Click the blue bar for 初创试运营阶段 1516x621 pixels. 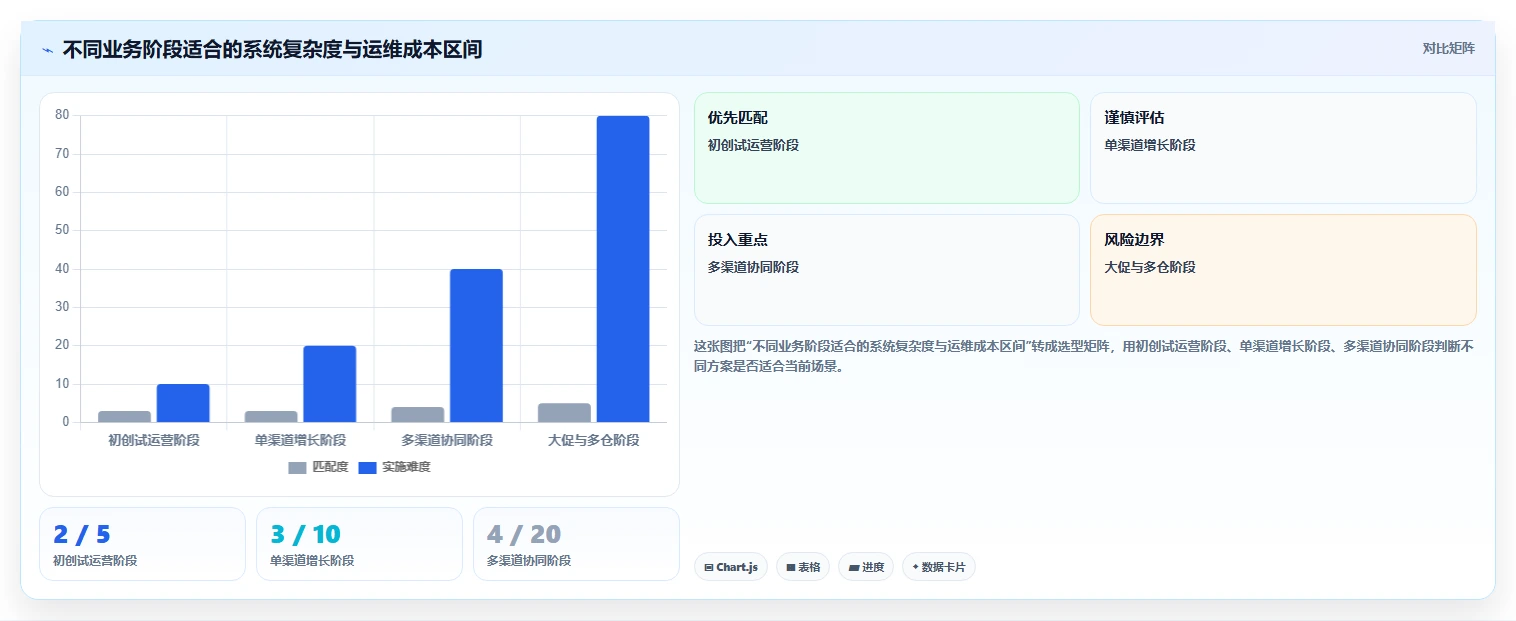tap(183, 403)
